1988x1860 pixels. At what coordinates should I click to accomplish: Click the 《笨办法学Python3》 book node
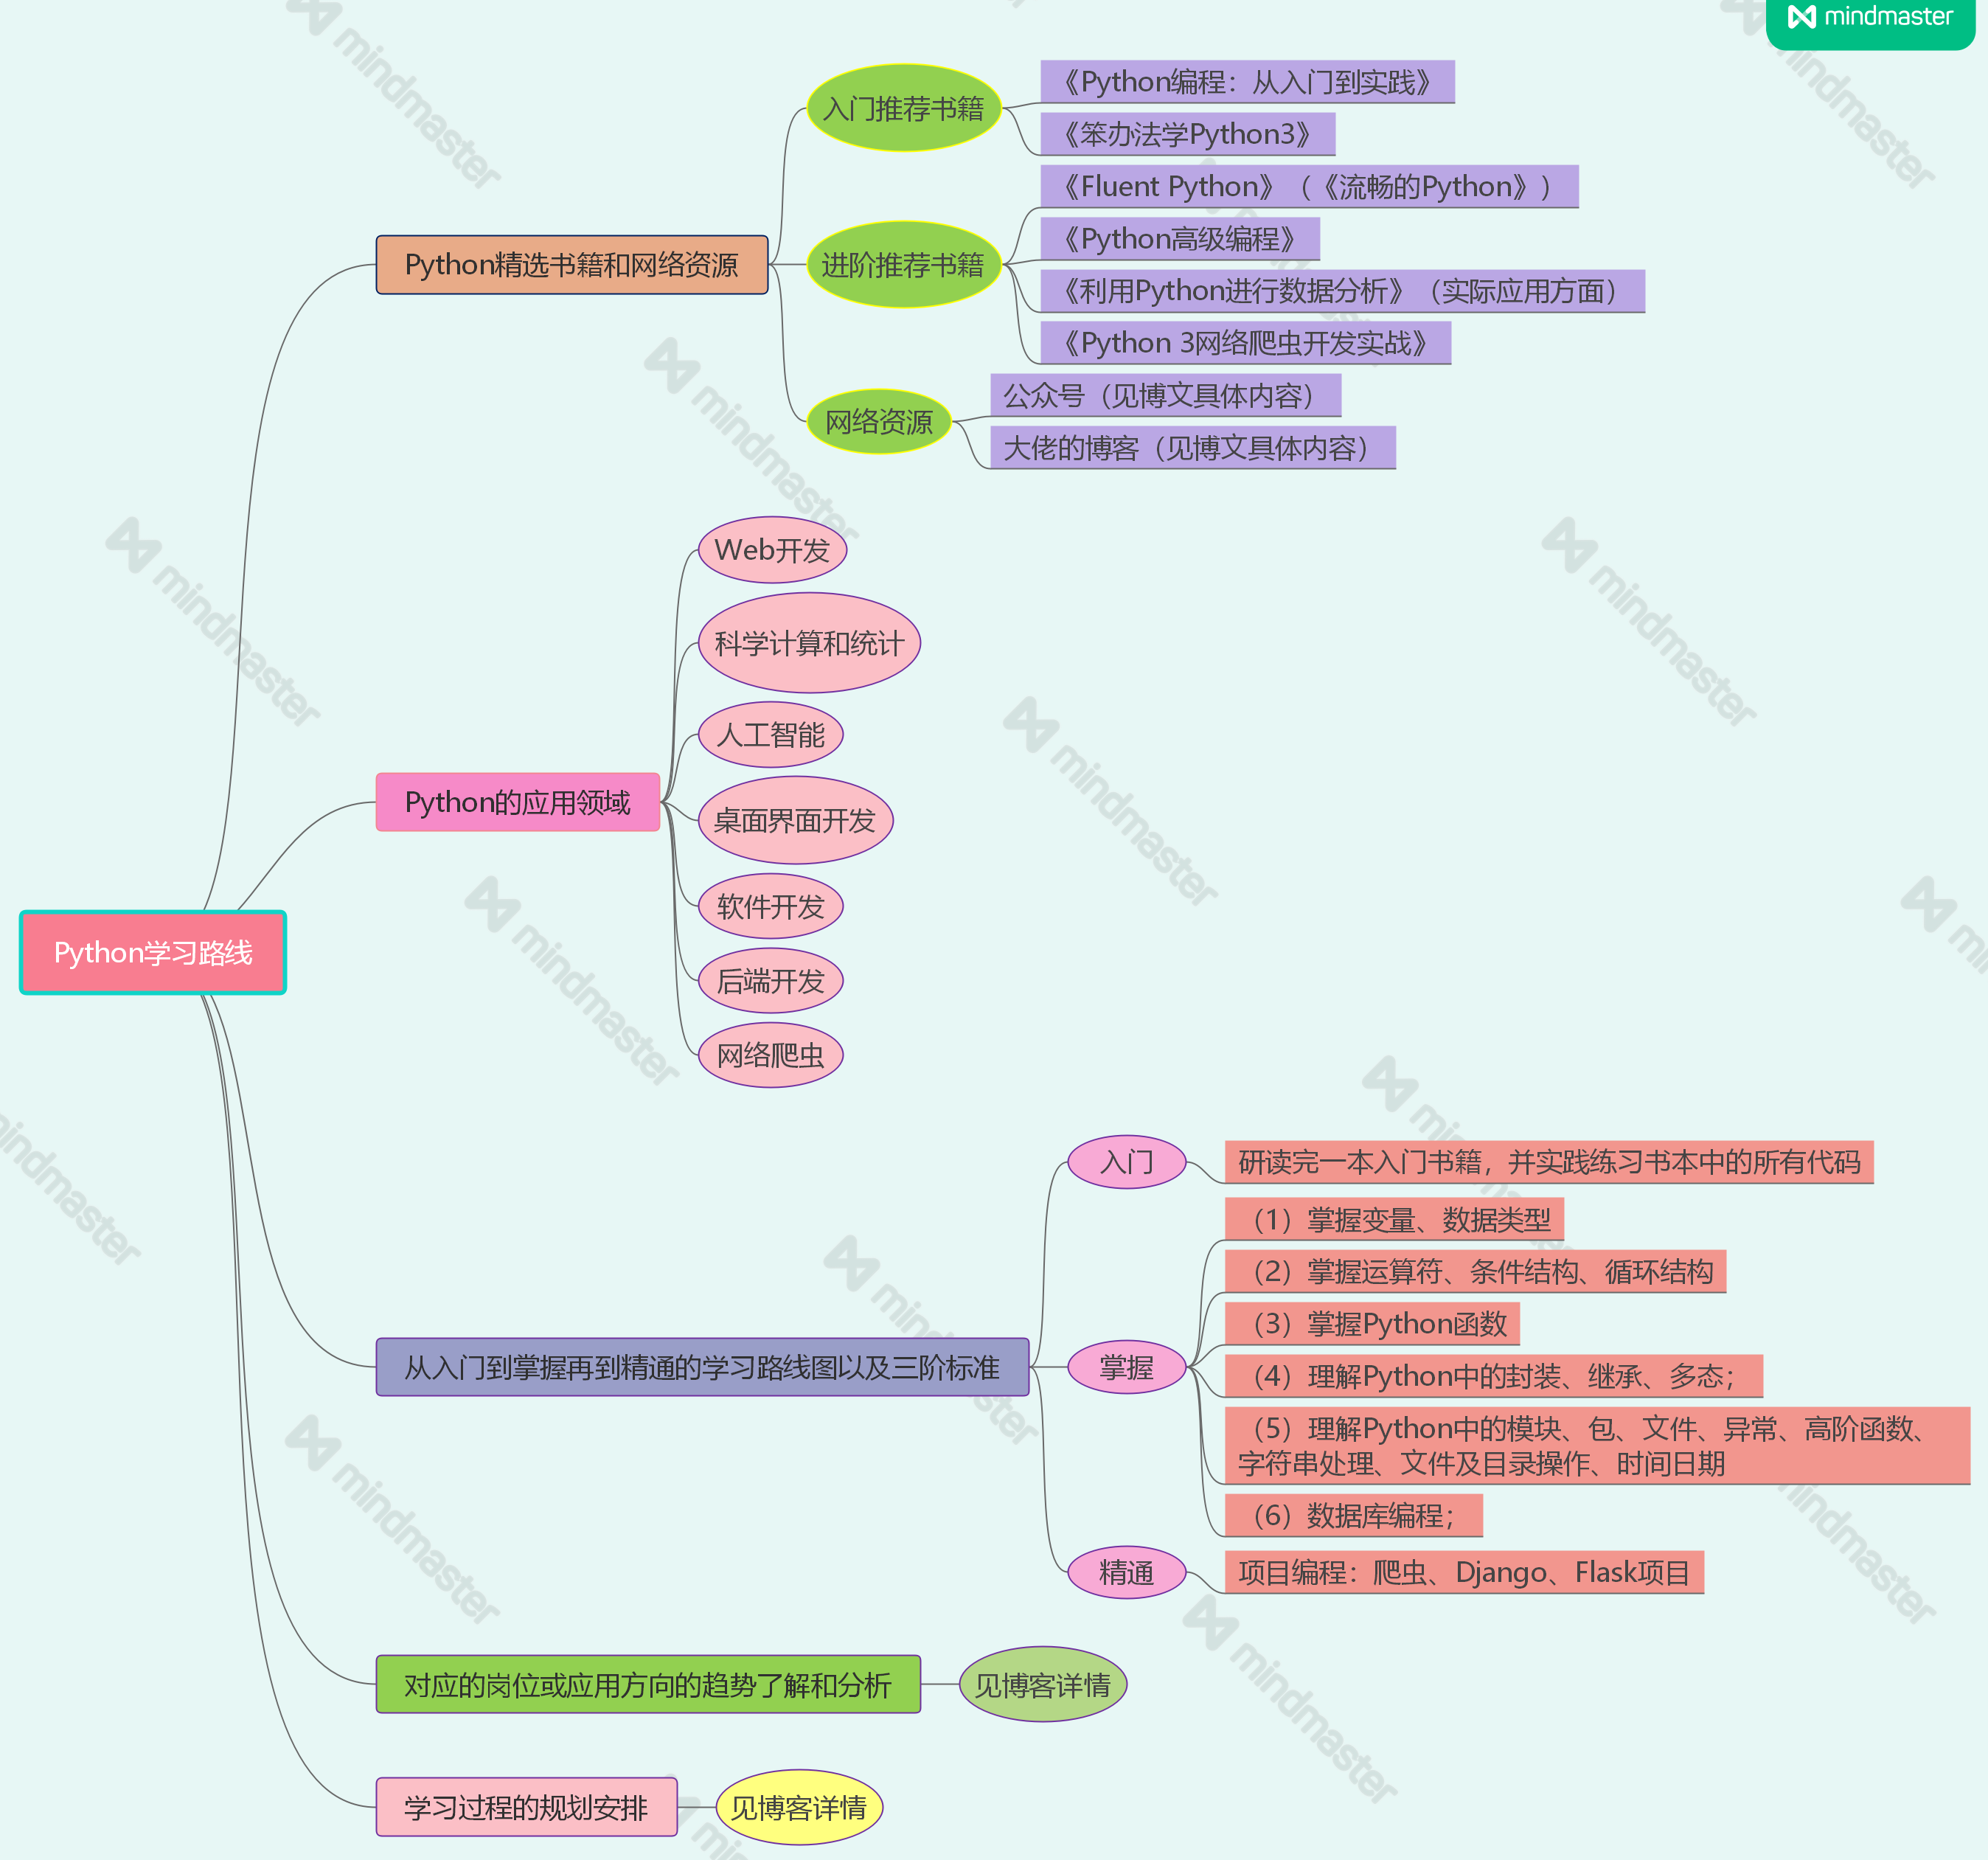click(1187, 134)
